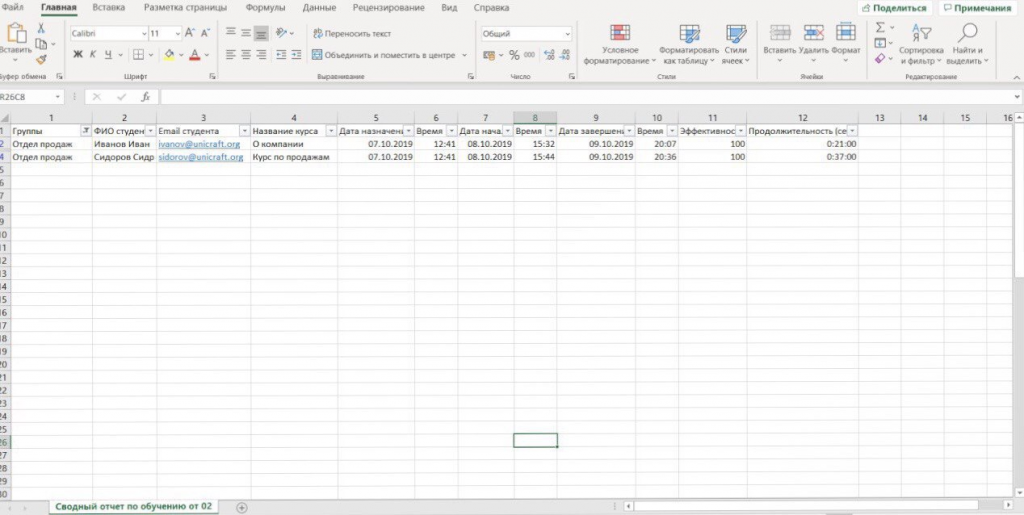Open the font size 11 dropdown
Viewport: 1024px width, 515px height.
(x=178, y=33)
